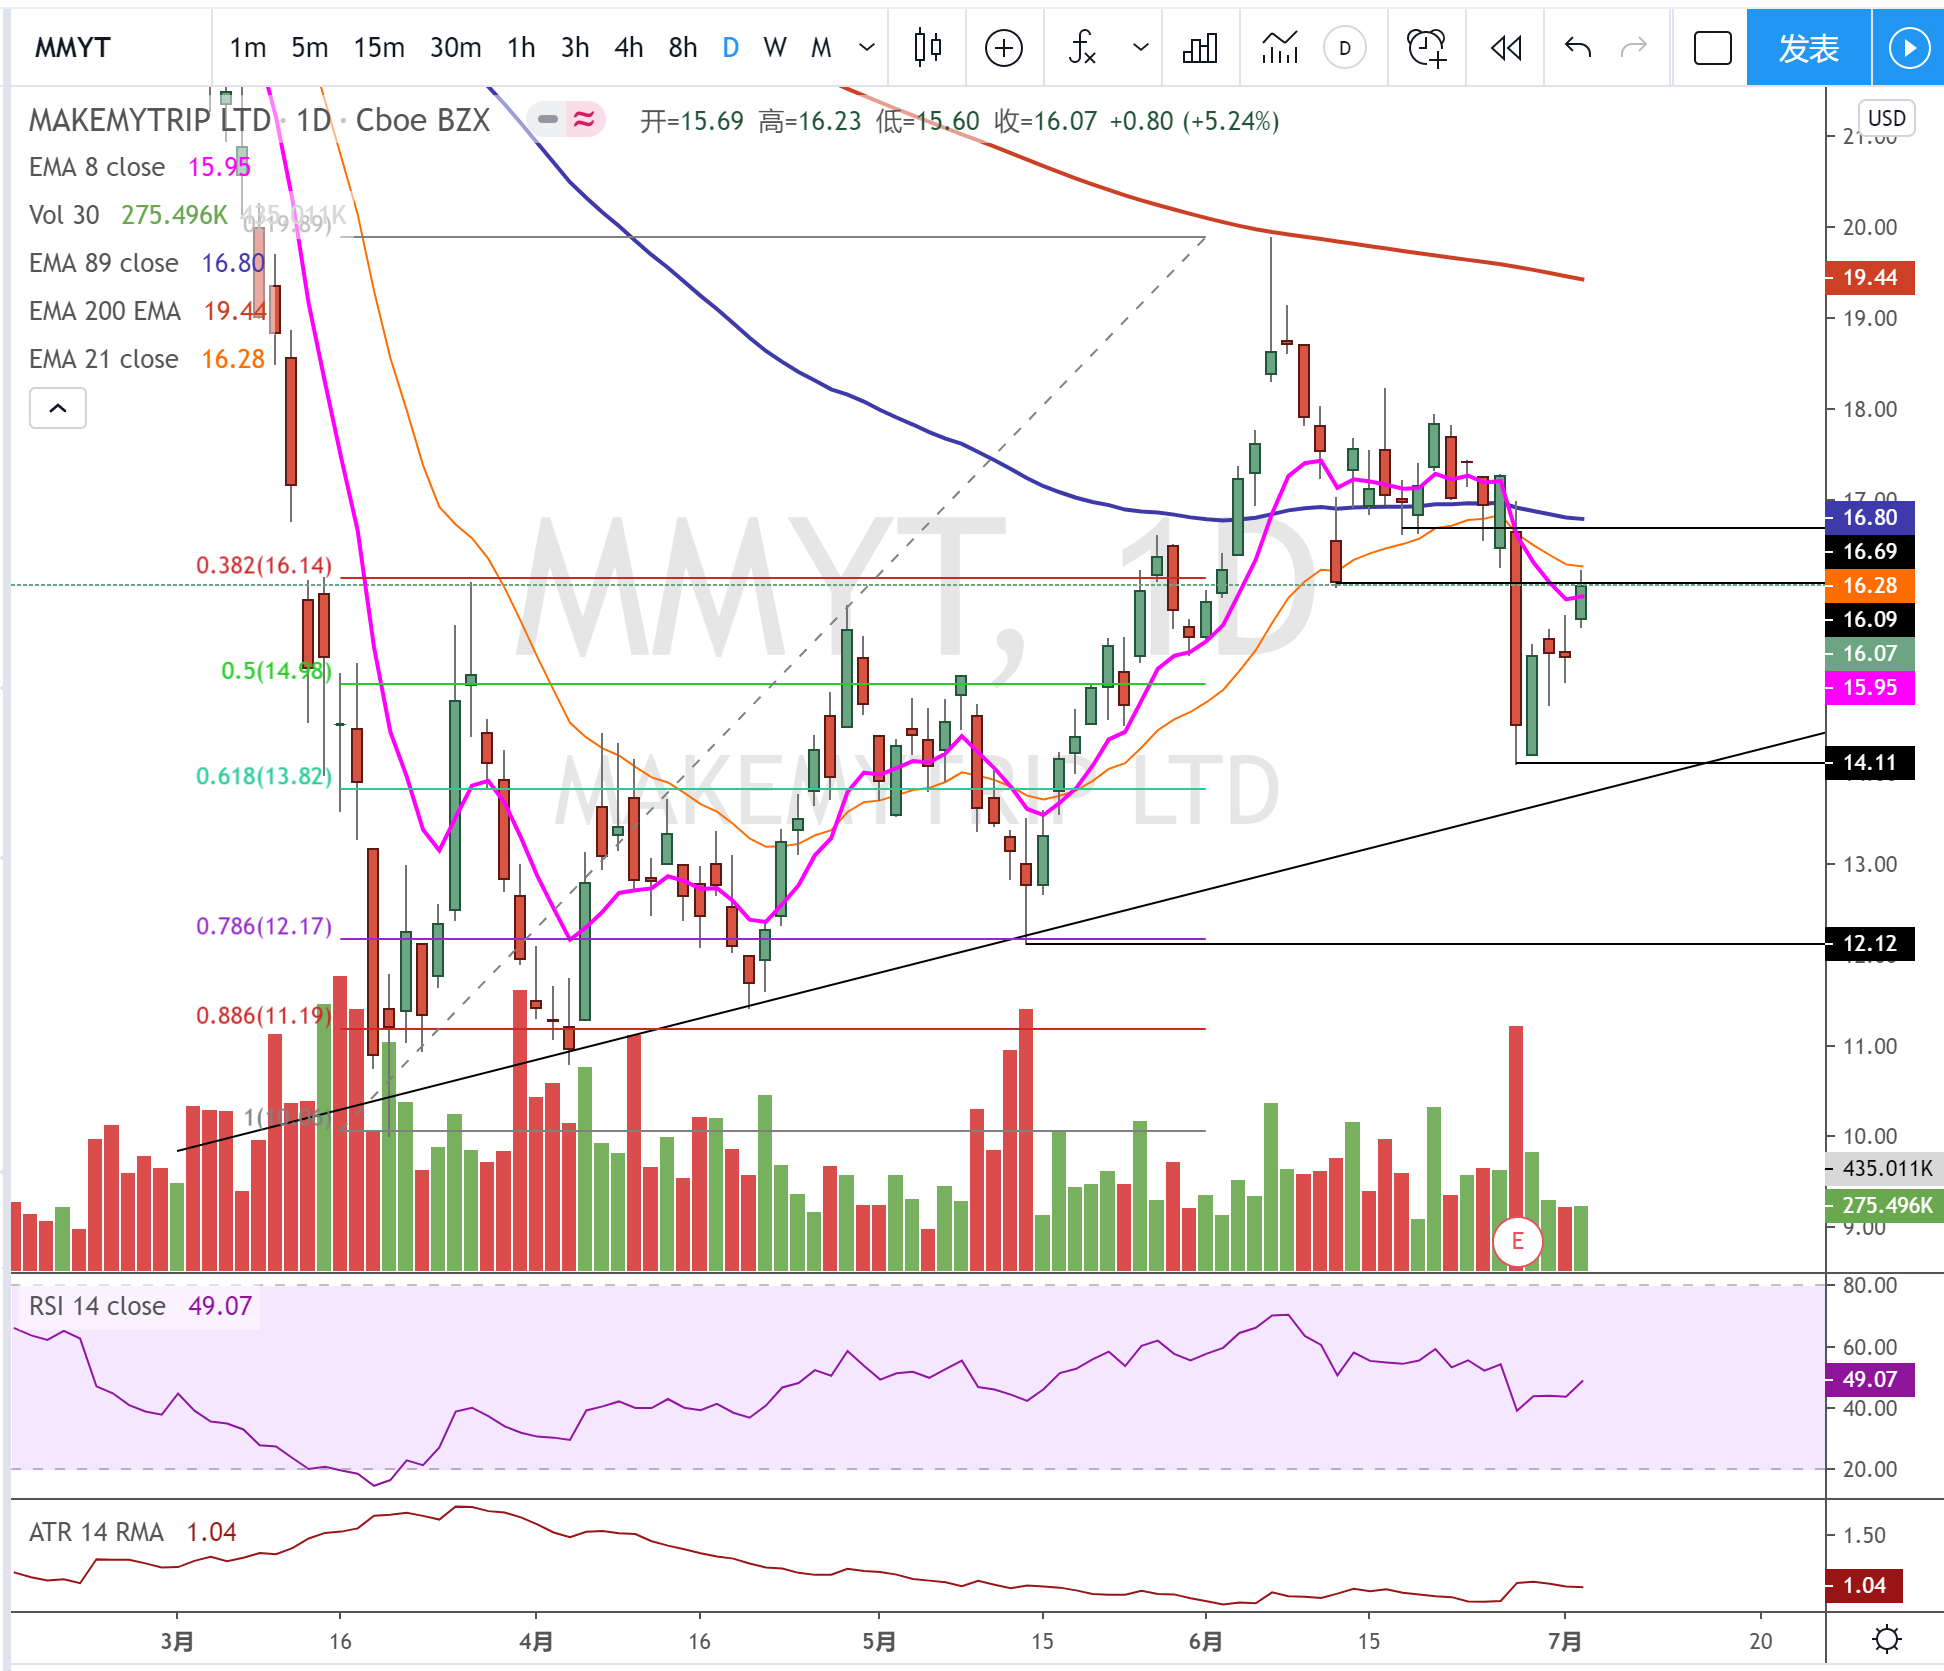Open the dropdown arrow beside indicators fx

(1140, 47)
